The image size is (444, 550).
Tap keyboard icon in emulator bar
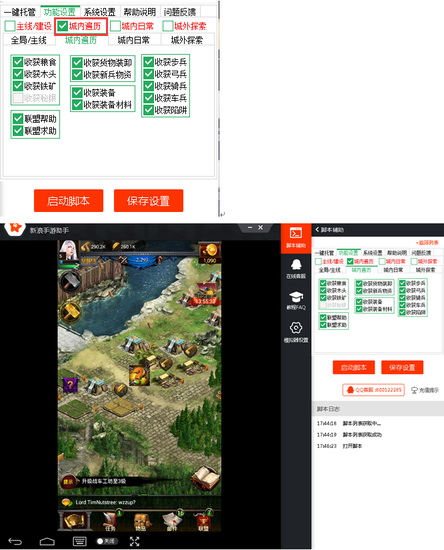[79, 541]
